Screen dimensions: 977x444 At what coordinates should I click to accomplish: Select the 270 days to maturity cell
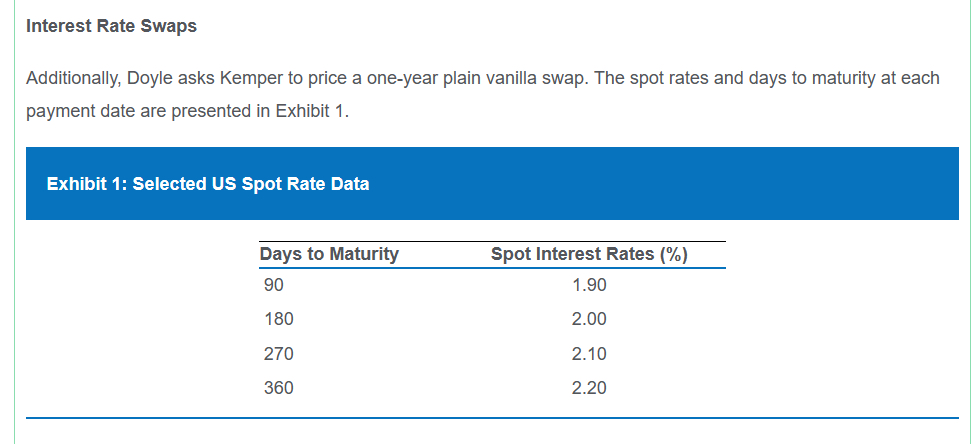[277, 353]
